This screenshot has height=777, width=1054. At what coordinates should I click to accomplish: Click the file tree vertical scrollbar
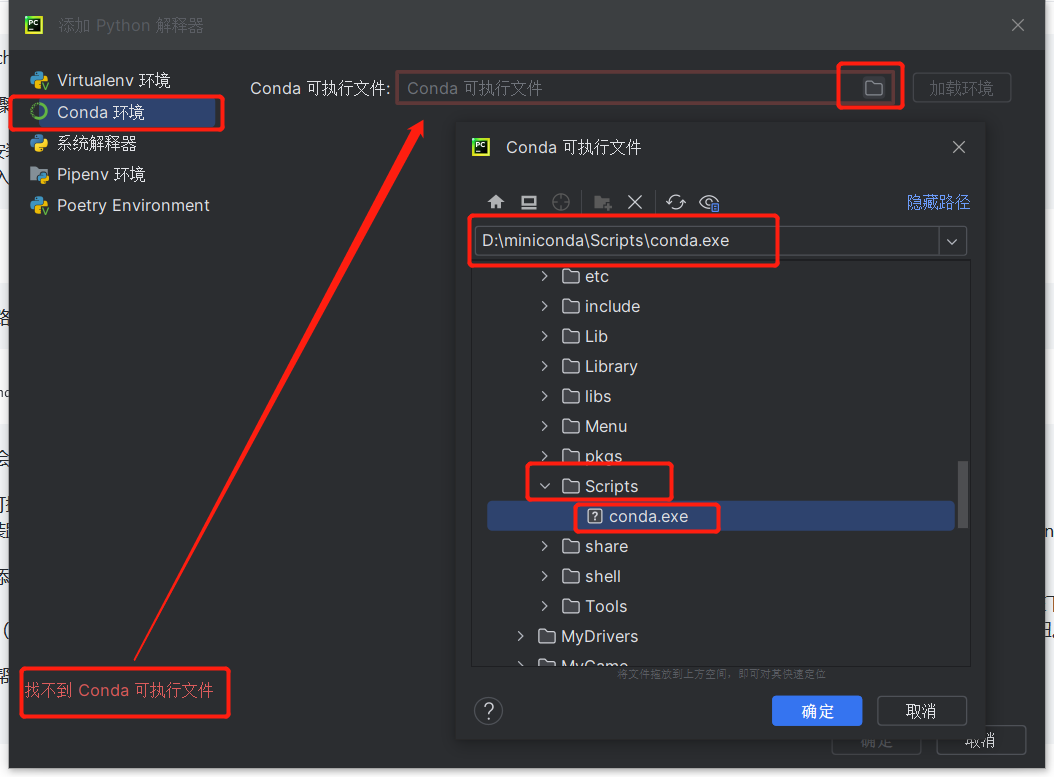click(963, 494)
